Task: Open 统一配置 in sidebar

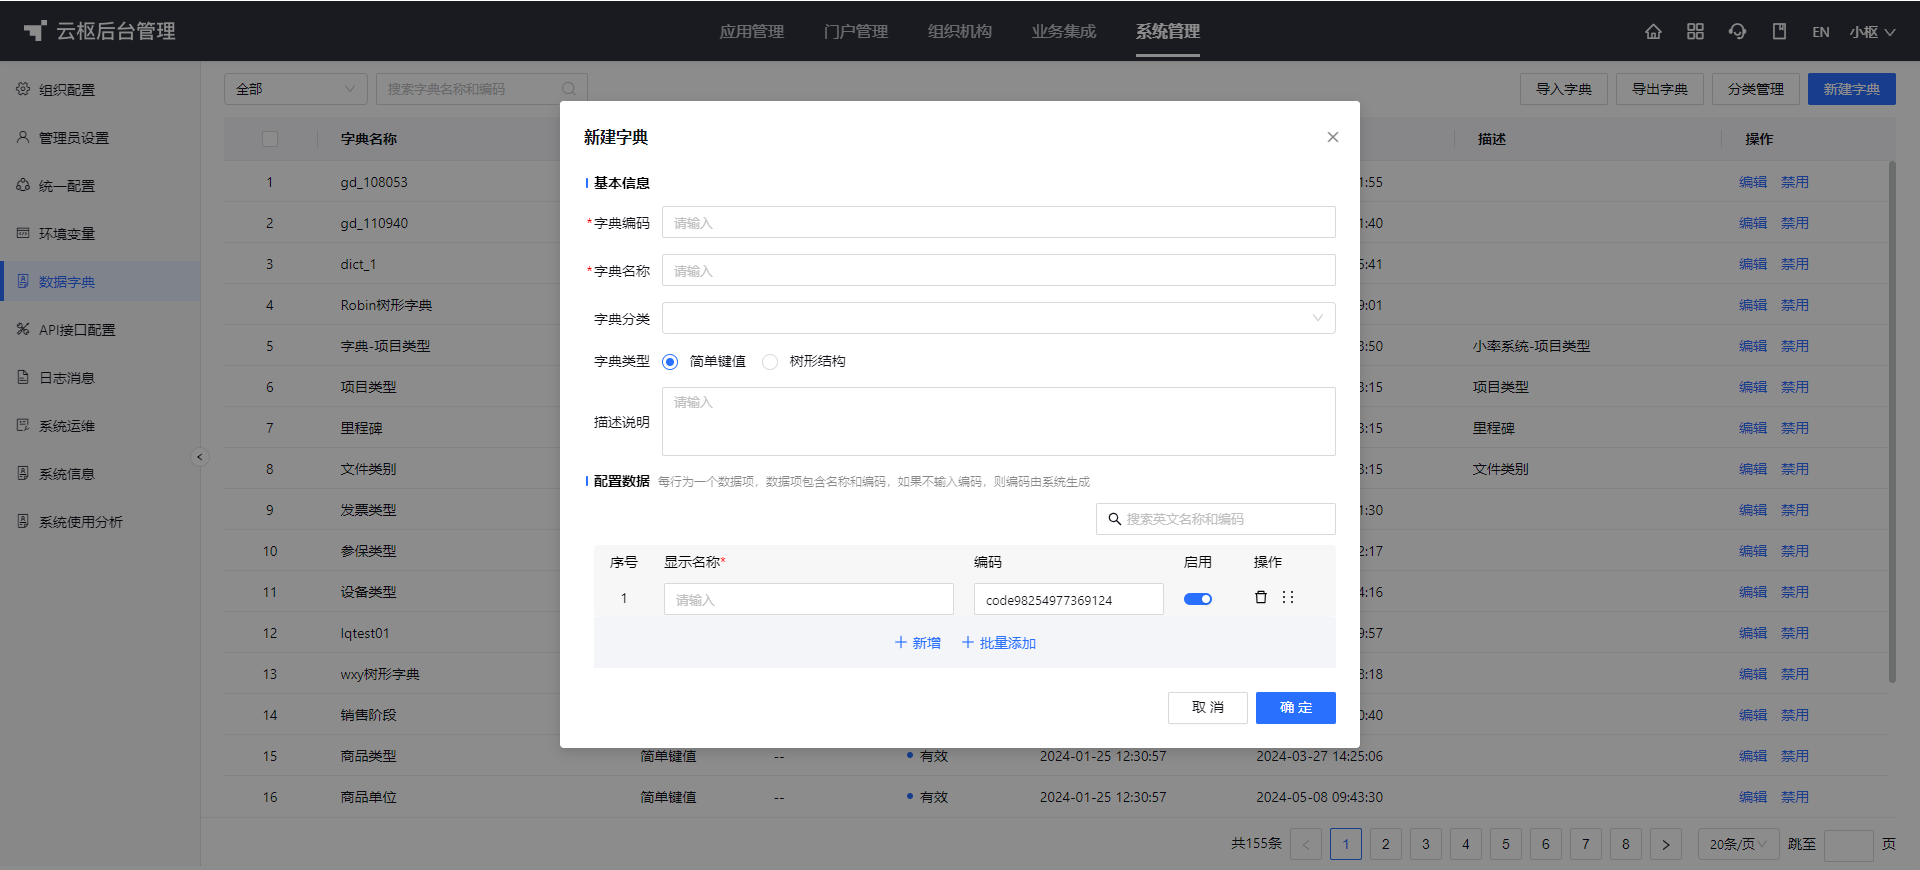Action: pyautogui.click(x=100, y=186)
